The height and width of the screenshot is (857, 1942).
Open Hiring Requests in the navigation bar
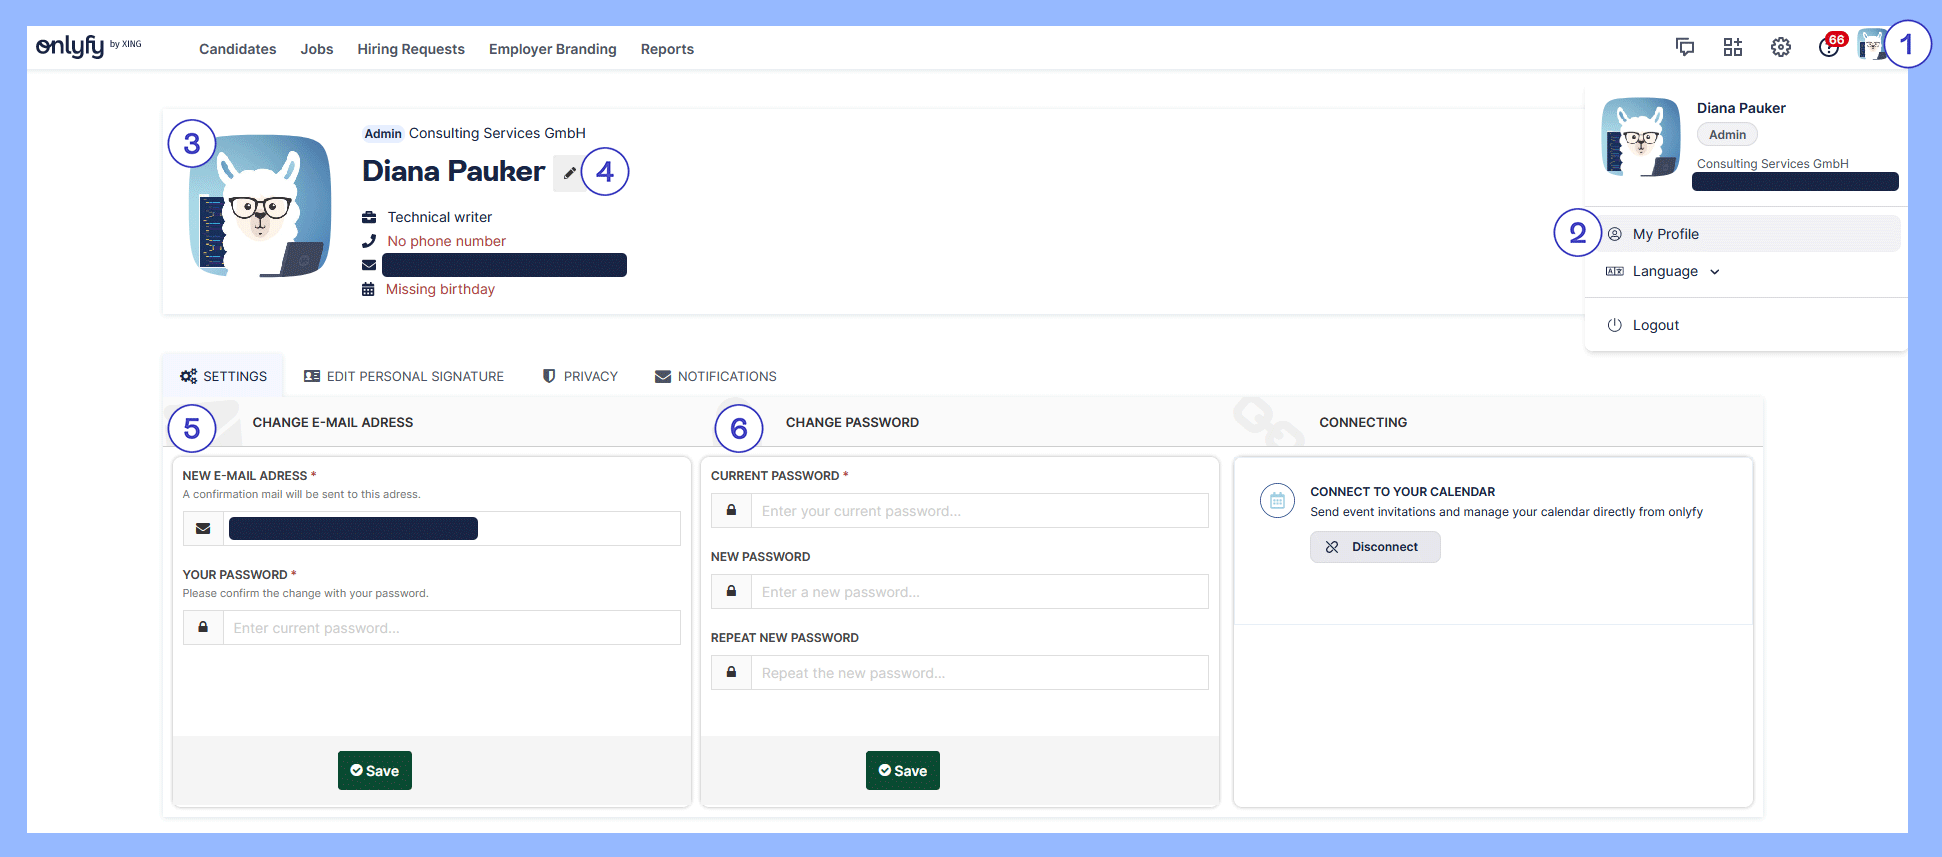[x=411, y=49]
